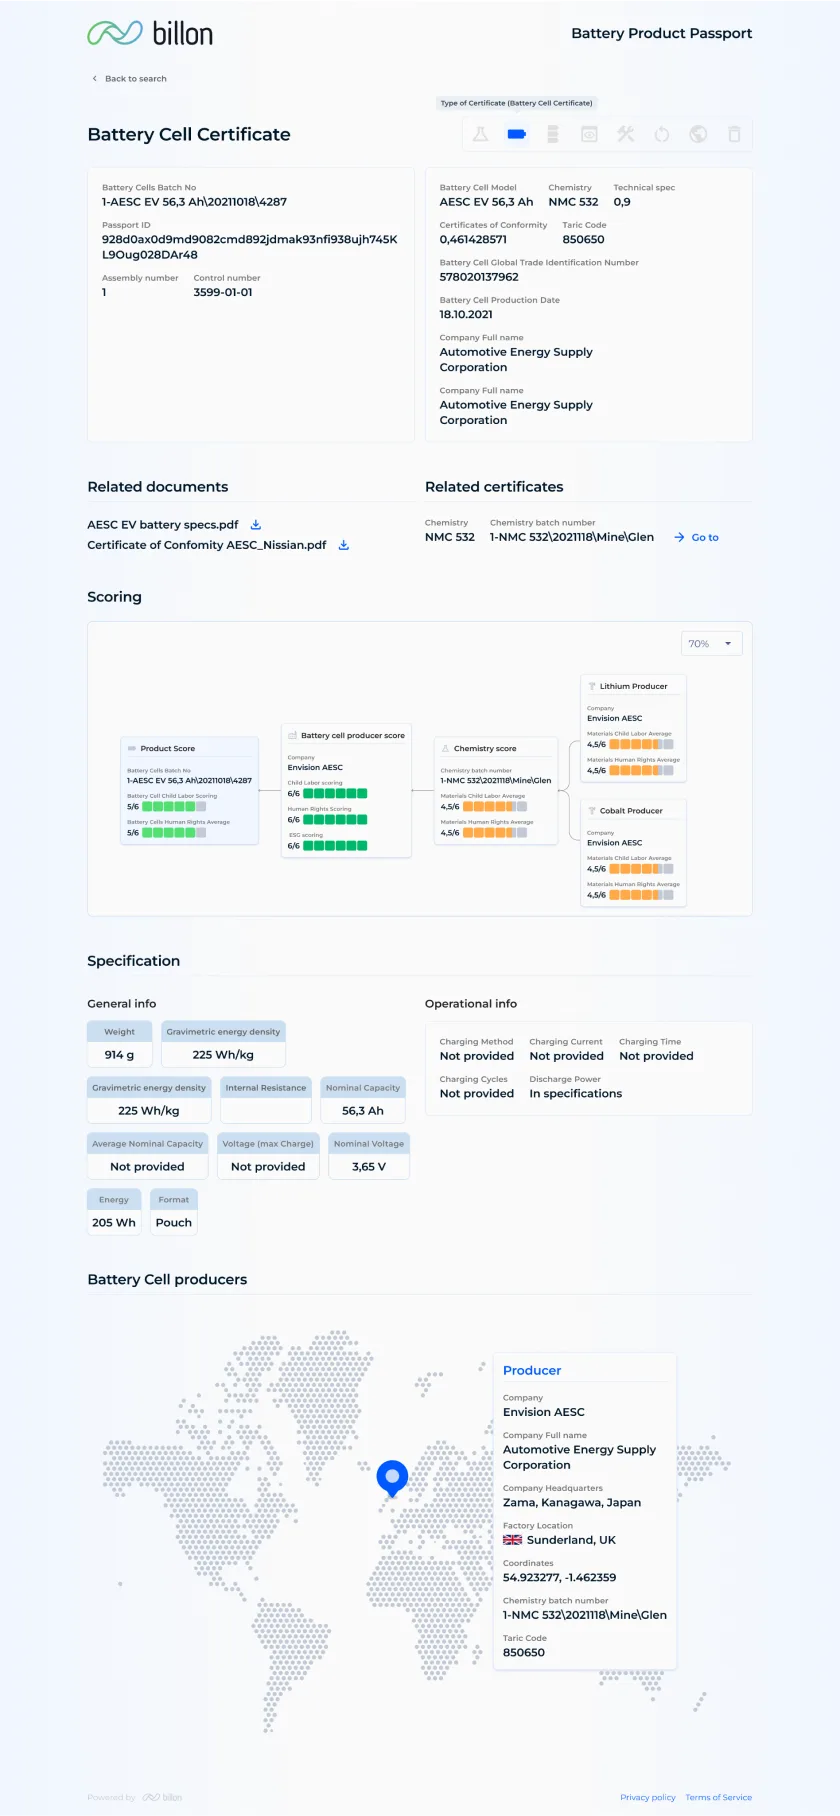This screenshot has height=1816, width=840.
Task: Select the Lithium Producer score card
Action: [x=634, y=727]
